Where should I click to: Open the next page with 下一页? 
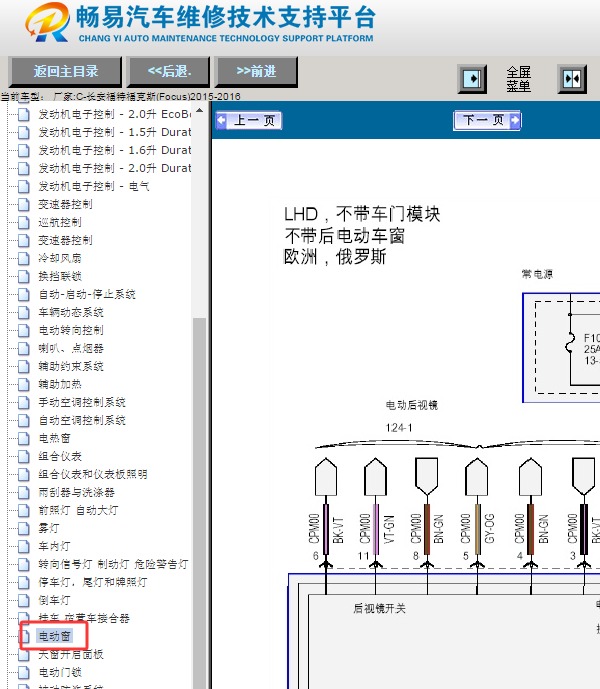(487, 120)
